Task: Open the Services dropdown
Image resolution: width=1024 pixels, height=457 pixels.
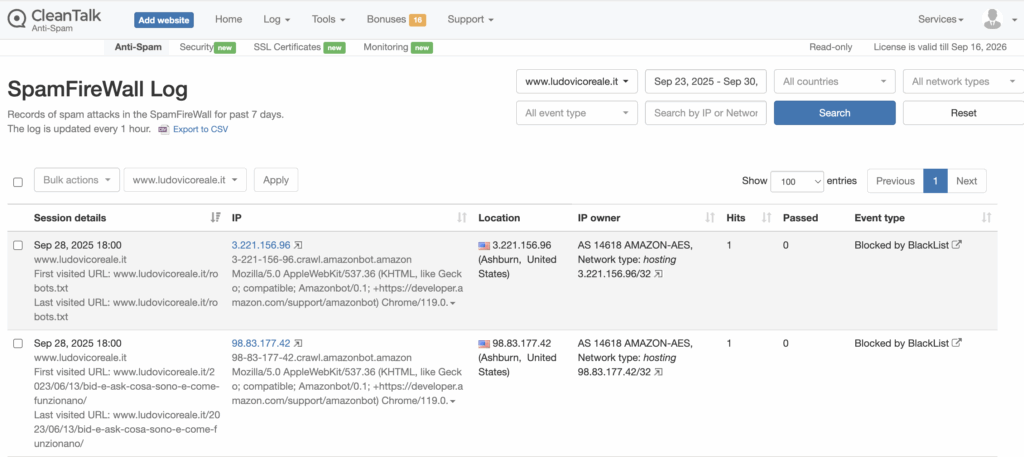Action: 940,20
